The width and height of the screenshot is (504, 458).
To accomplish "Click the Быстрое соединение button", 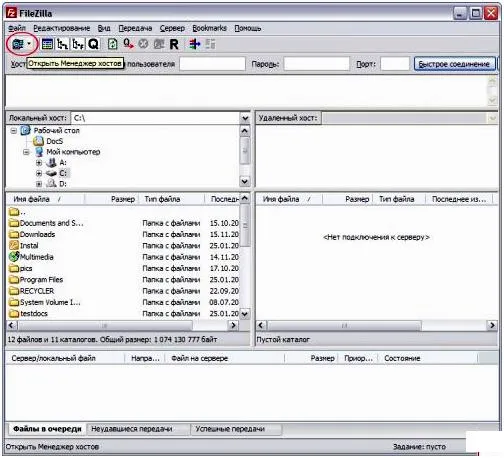I will 454,63.
